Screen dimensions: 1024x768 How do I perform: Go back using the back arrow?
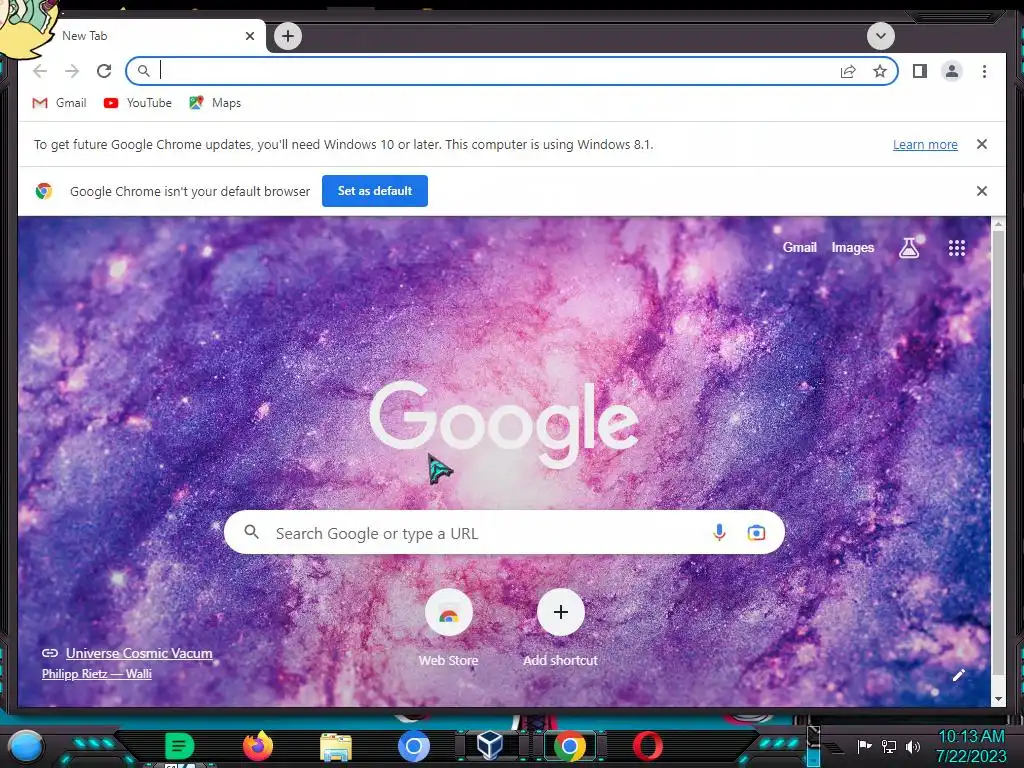point(40,71)
